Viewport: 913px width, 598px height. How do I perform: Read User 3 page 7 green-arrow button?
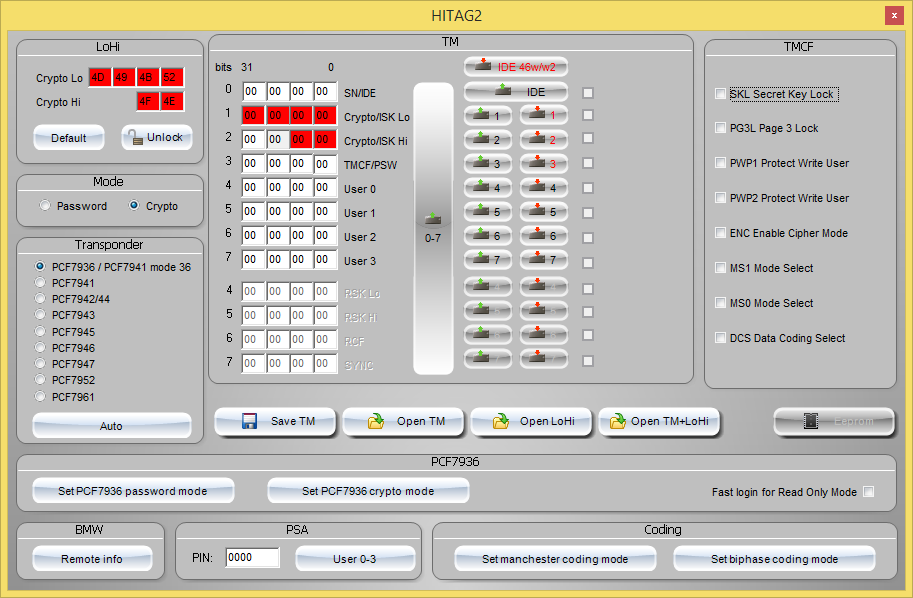[x=488, y=260]
